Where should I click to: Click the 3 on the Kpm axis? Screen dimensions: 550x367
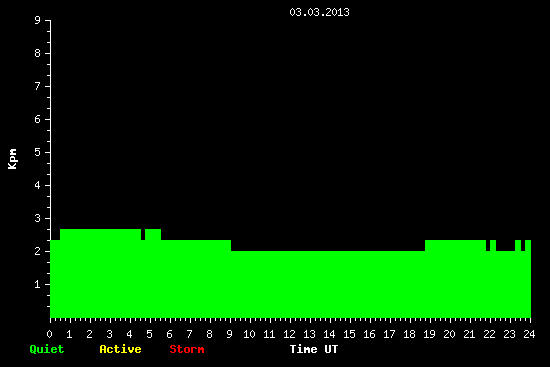[38, 218]
